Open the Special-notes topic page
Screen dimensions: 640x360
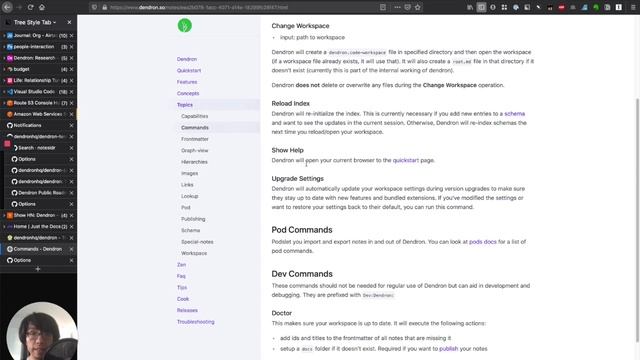click(198, 242)
